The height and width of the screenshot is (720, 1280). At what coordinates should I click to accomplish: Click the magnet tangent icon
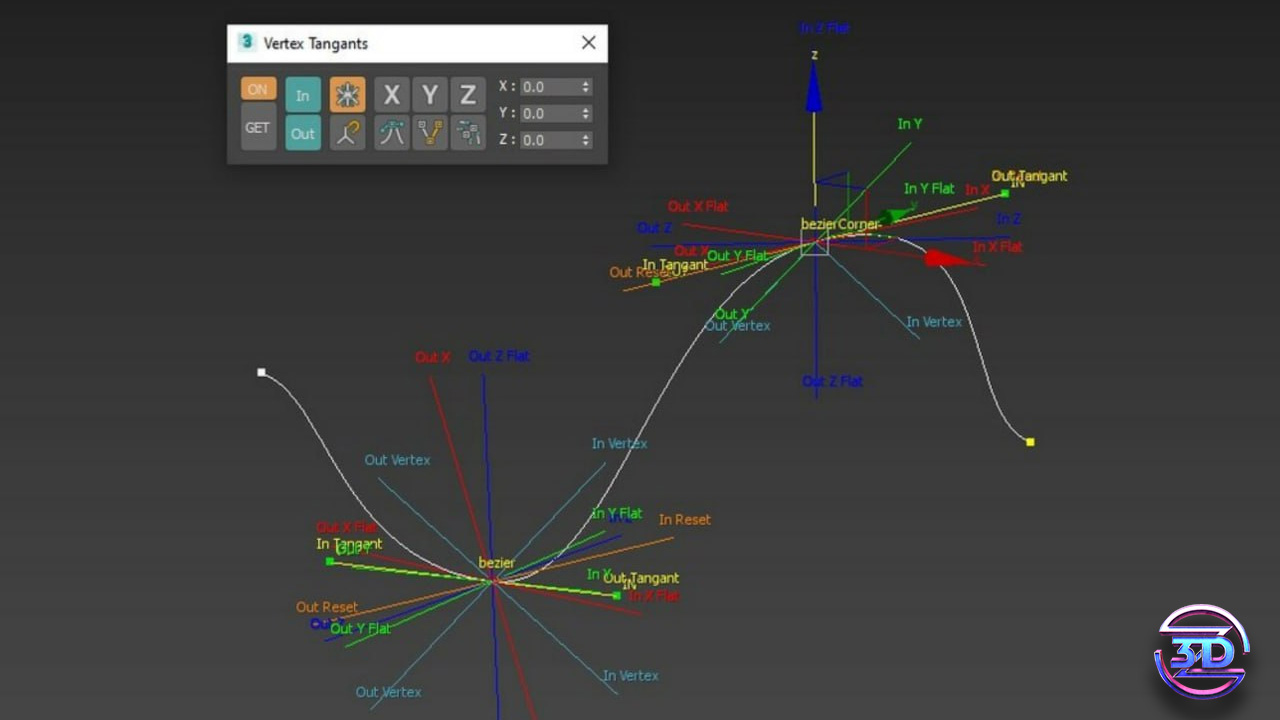[x=348, y=133]
